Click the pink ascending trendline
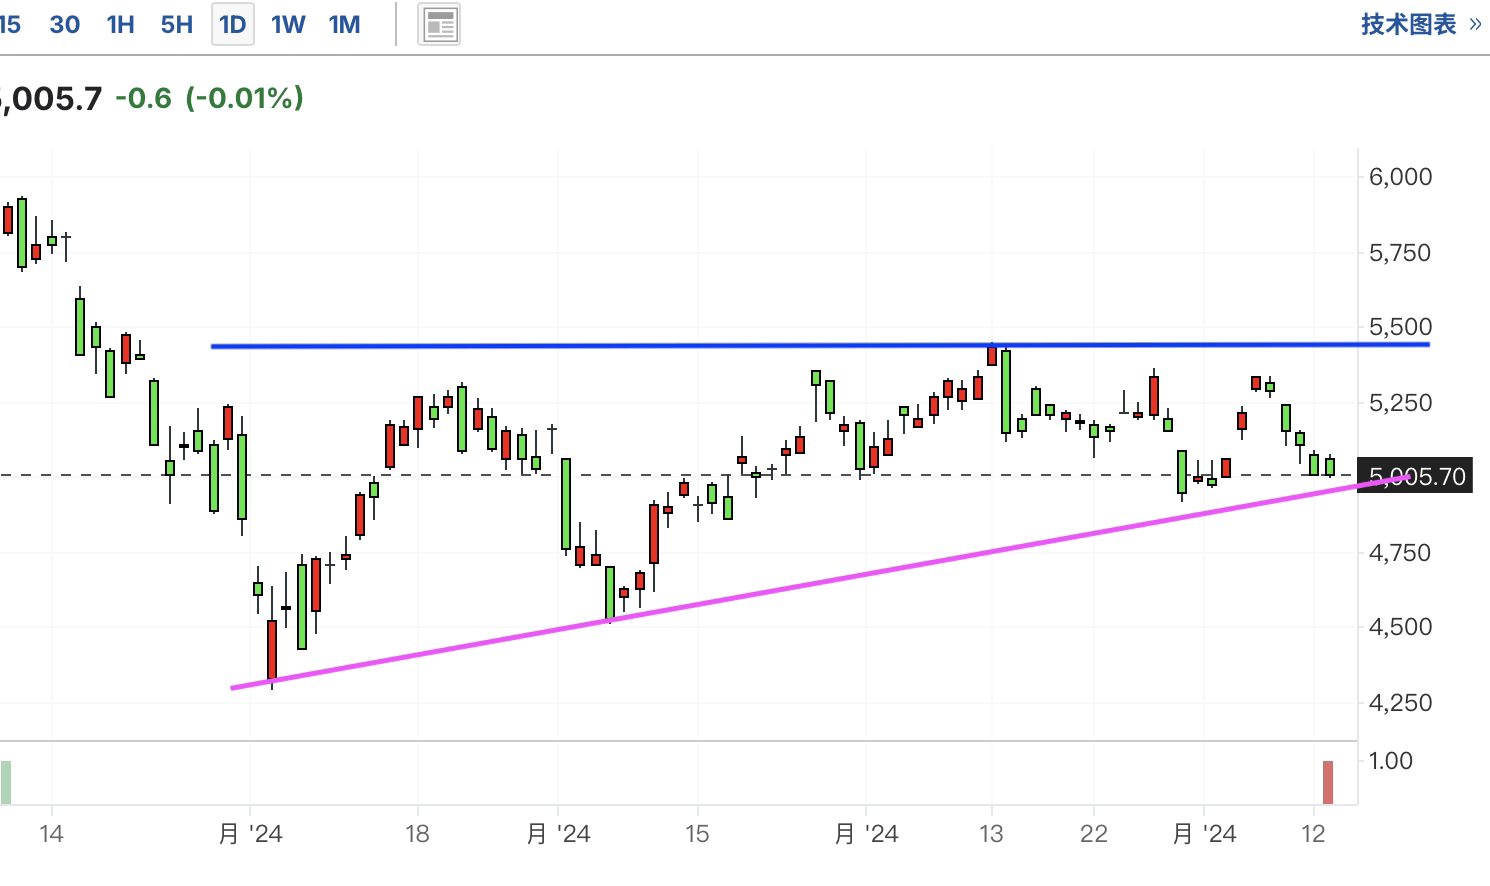Screen dimensions: 1490x886 click(820, 583)
